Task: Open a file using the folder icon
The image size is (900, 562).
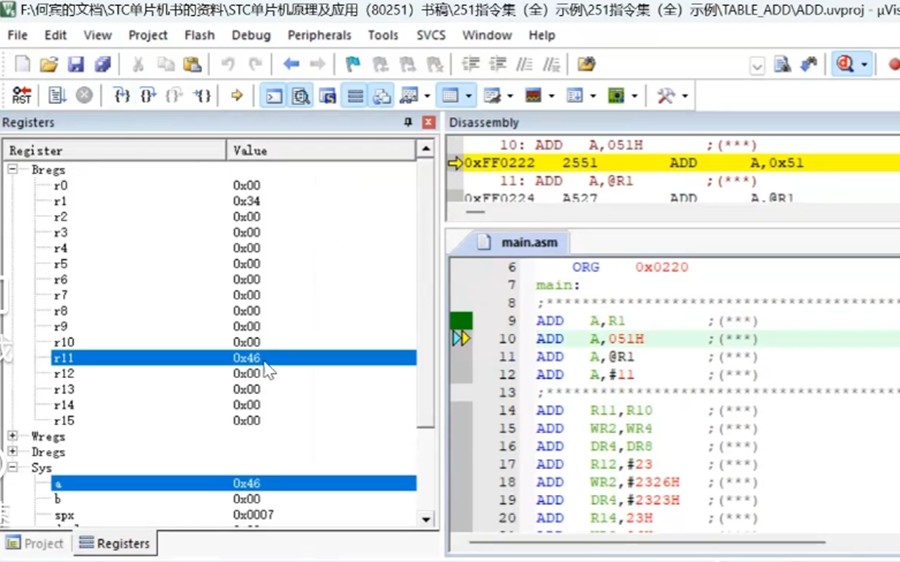Action: coord(49,64)
